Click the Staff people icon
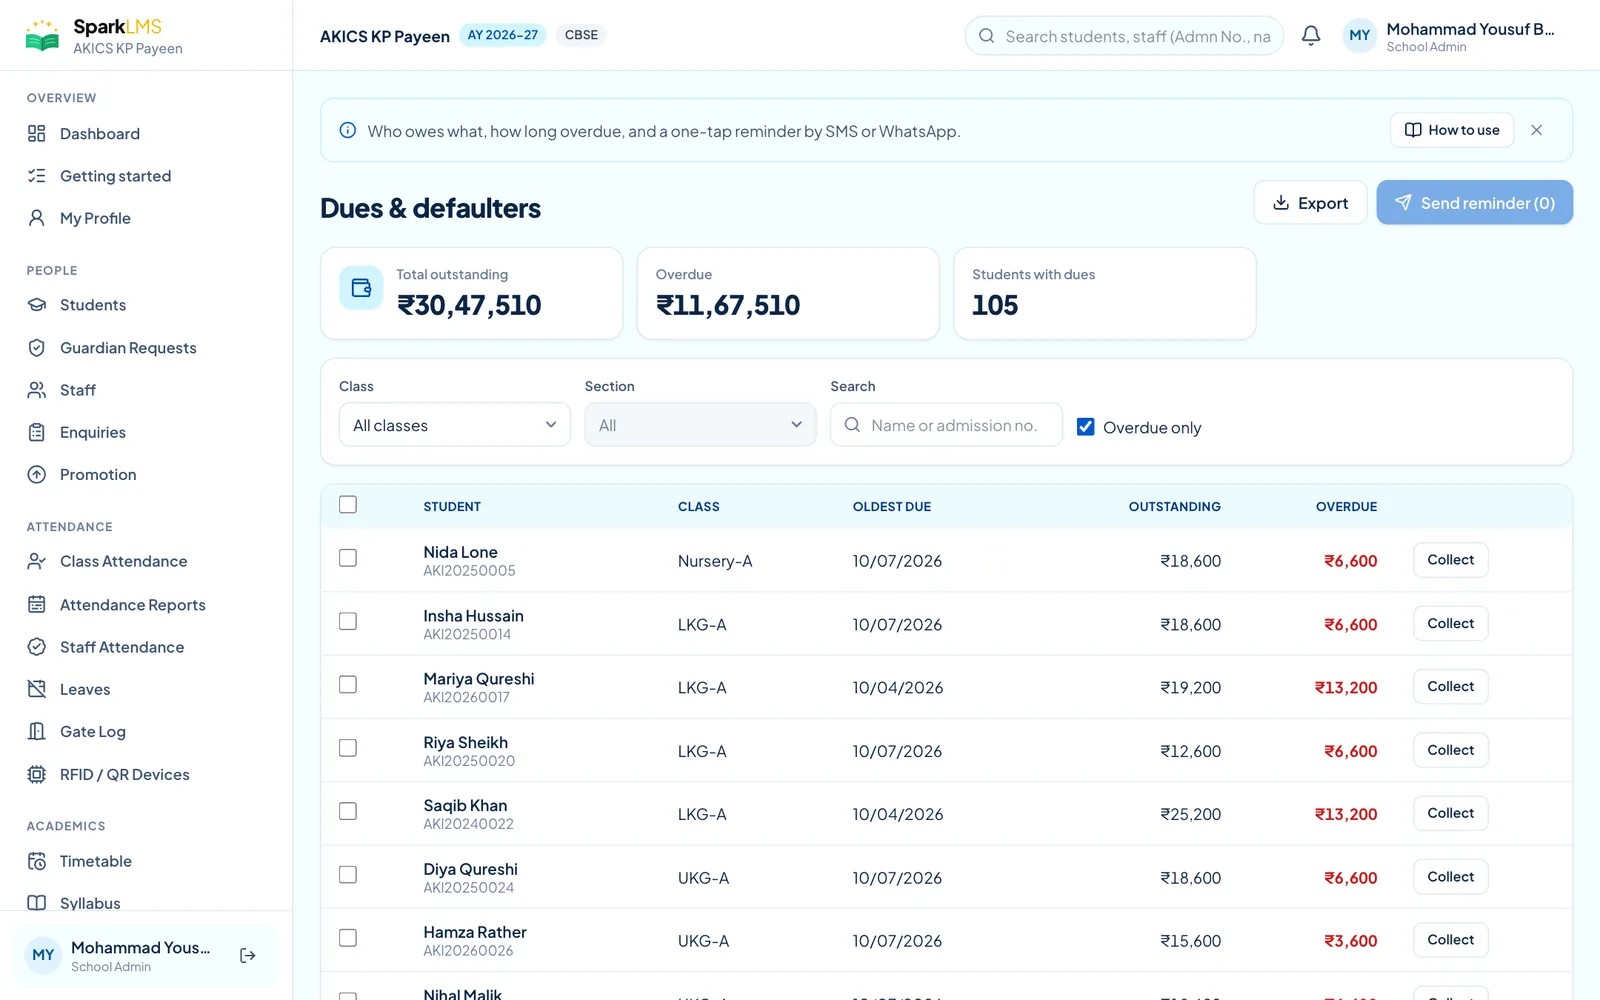 pyautogui.click(x=37, y=390)
